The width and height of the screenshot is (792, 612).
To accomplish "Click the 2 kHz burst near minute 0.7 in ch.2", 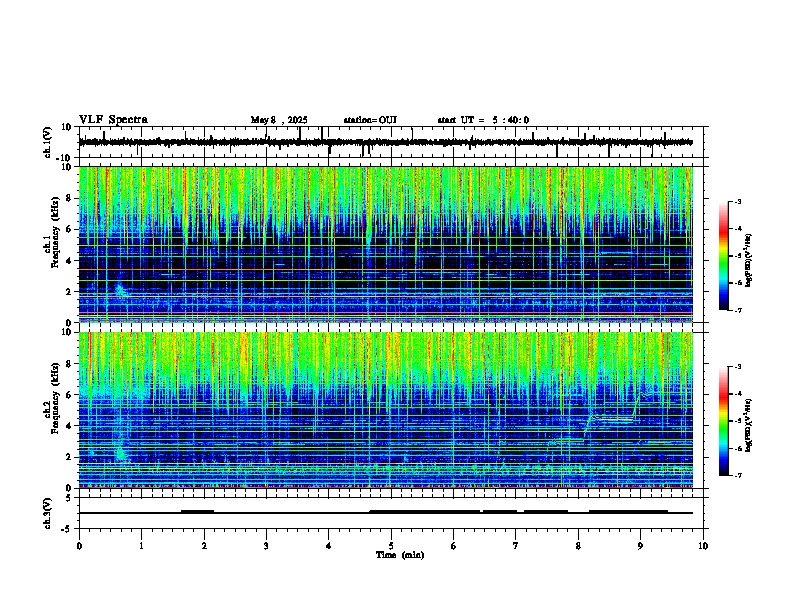I will click(121, 453).
